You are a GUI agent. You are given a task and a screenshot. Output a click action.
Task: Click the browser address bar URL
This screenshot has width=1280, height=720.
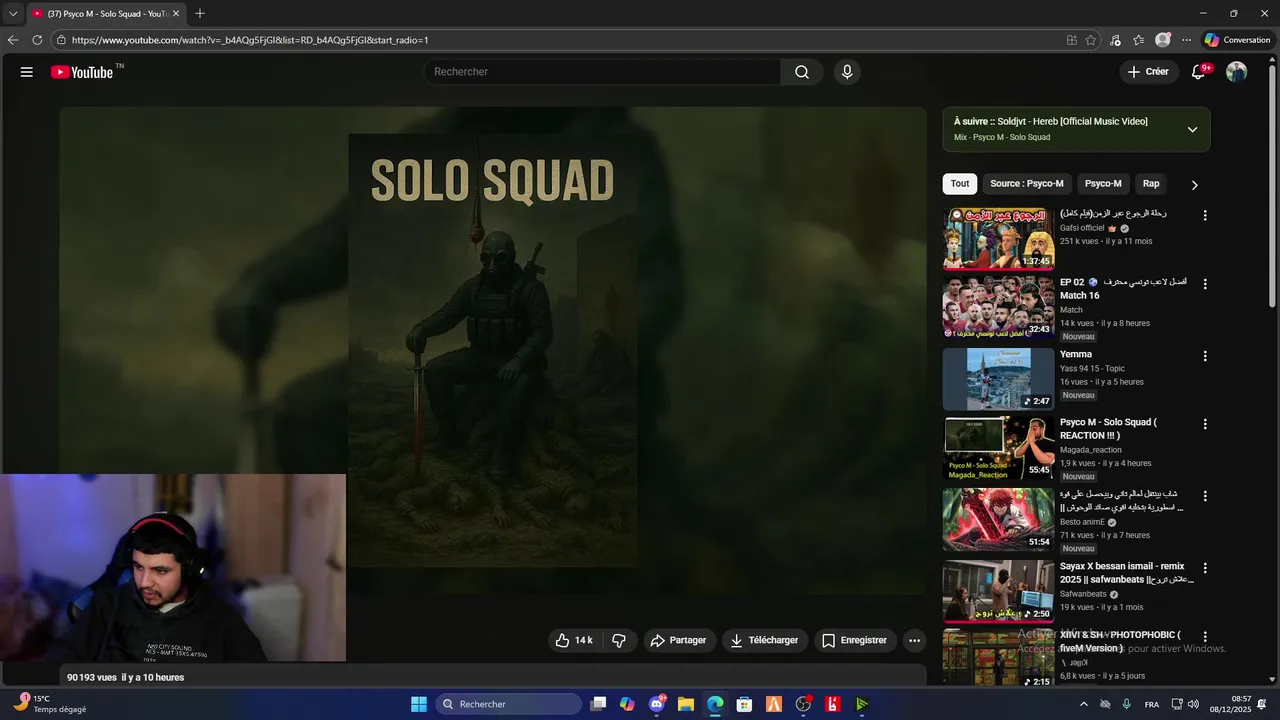click(x=250, y=40)
